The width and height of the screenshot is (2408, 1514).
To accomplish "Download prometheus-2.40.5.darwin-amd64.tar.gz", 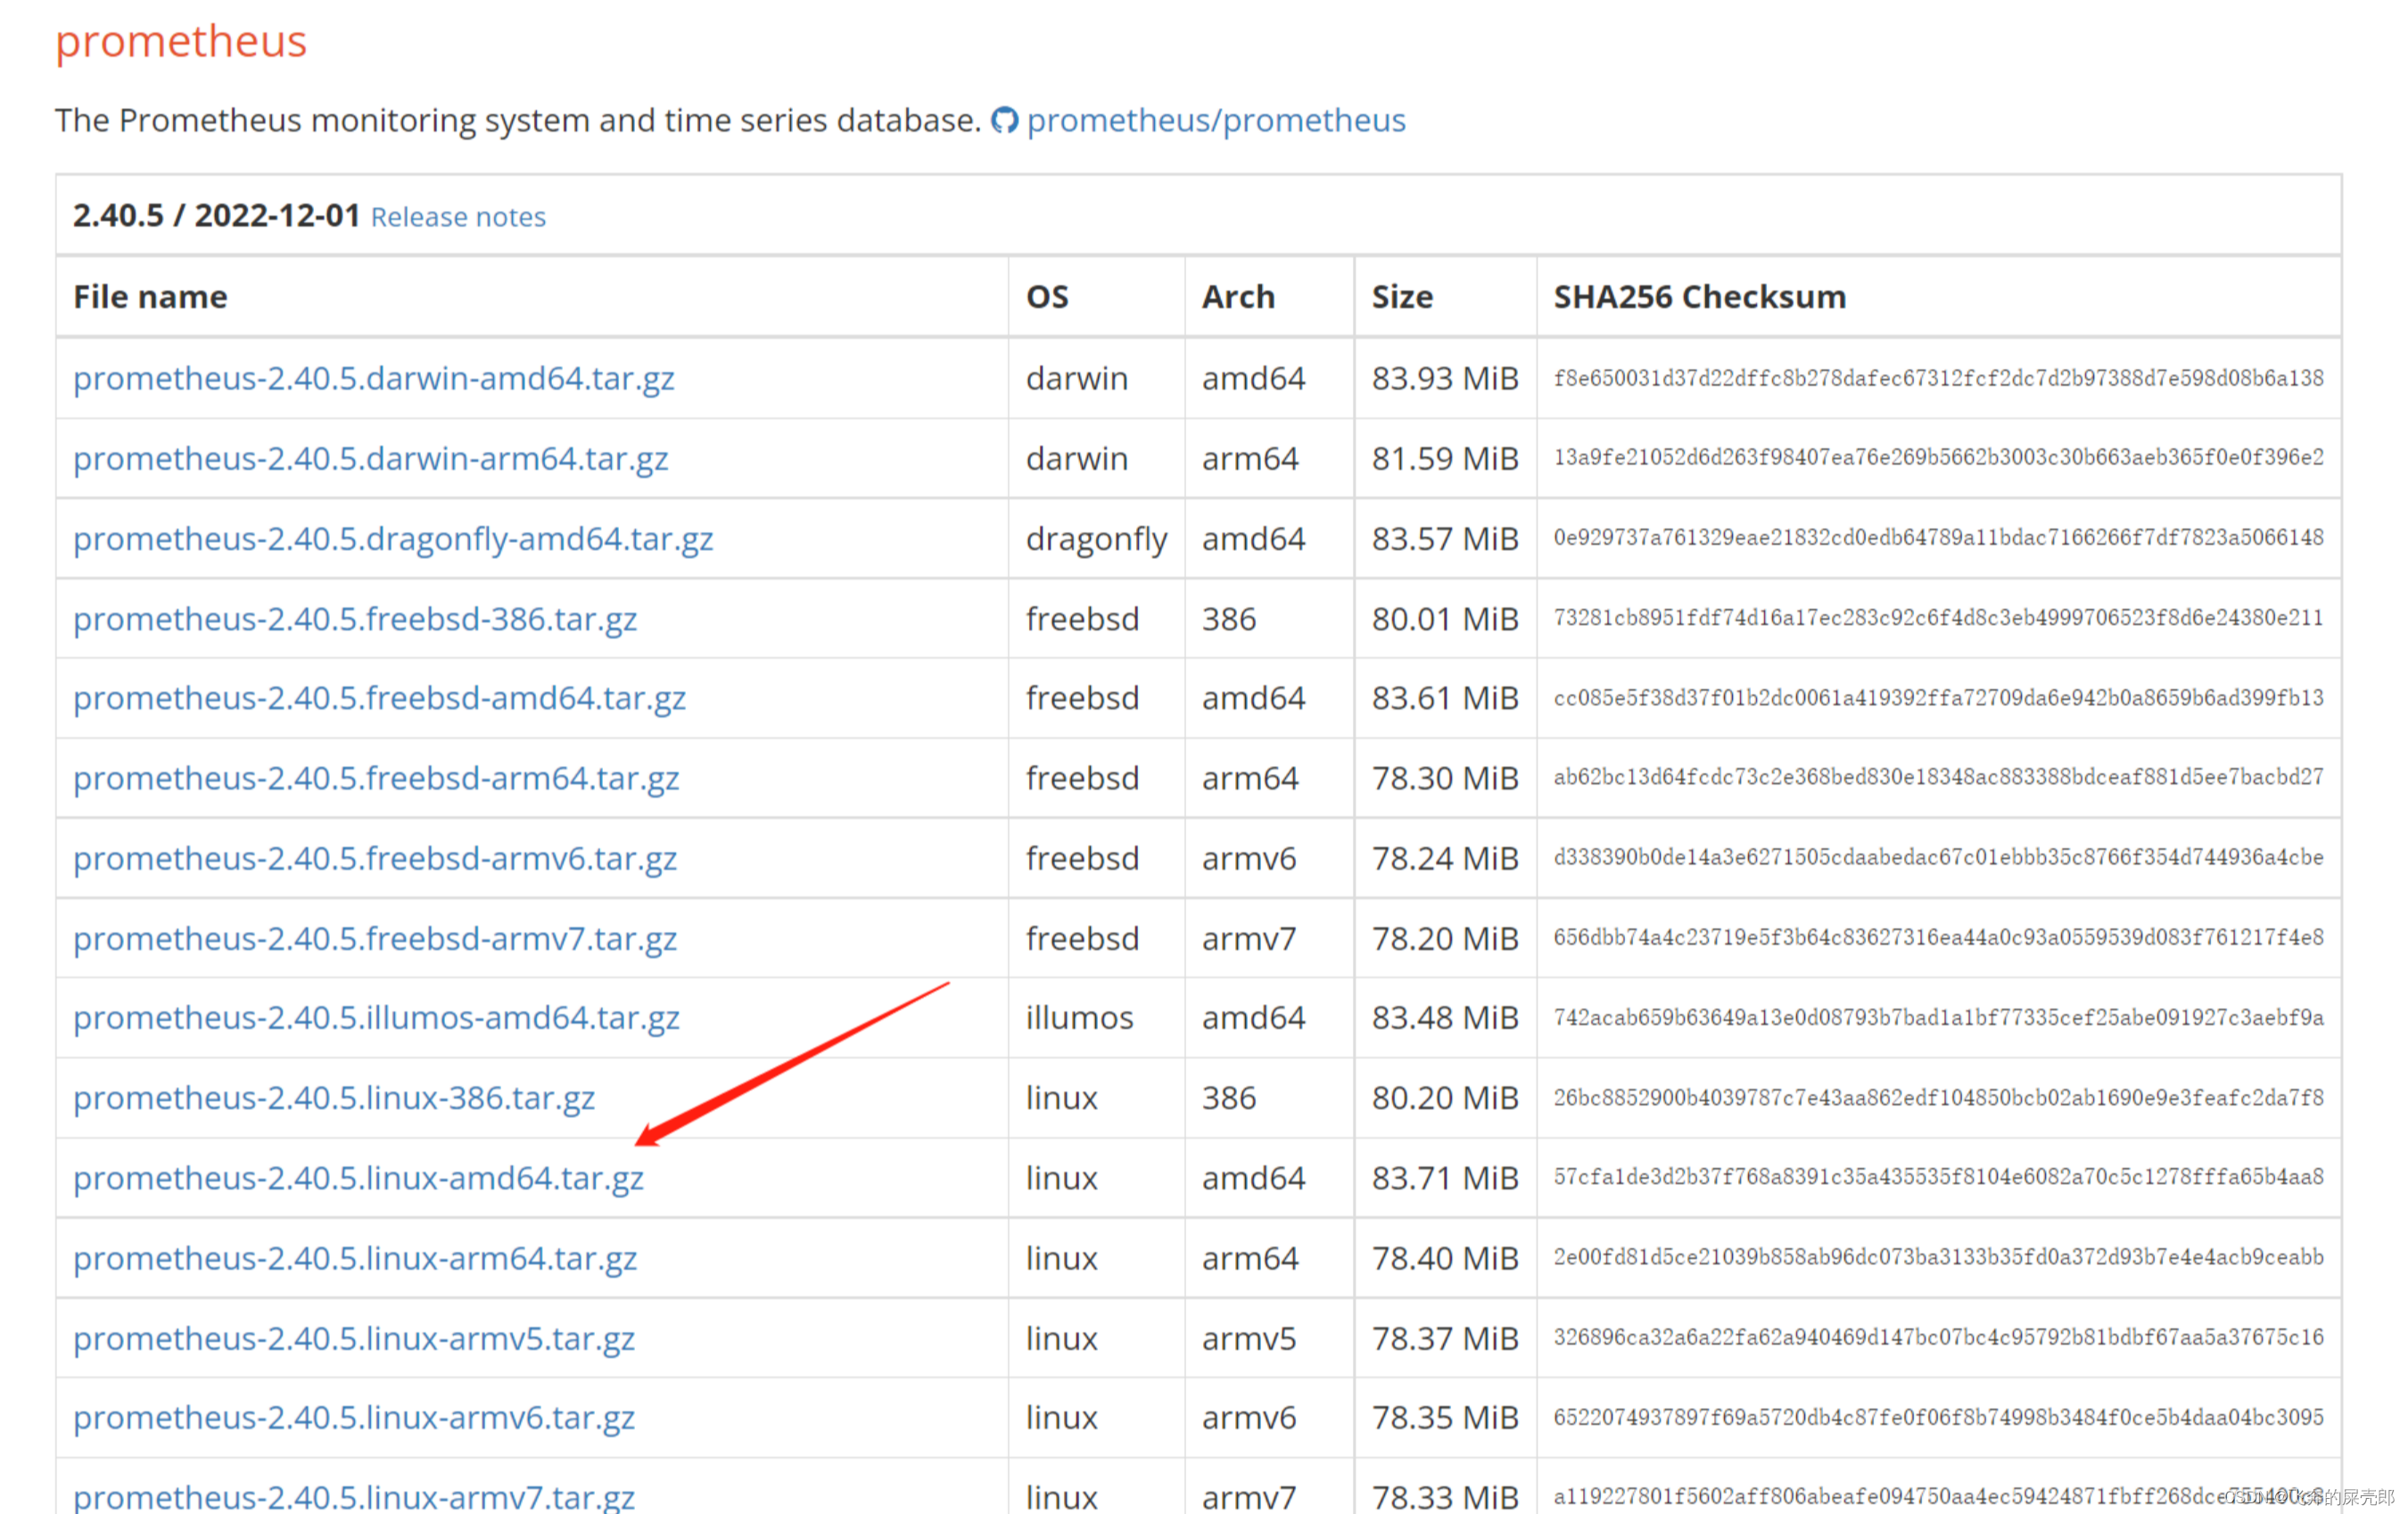I will tap(373, 378).
